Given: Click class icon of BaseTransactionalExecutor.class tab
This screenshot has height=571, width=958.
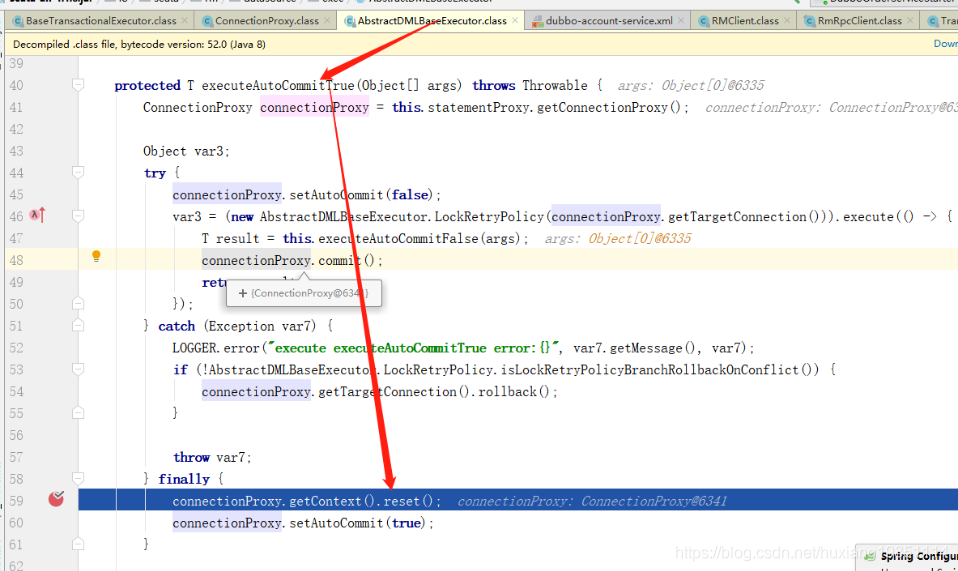Looking at the screenshot, I should click(18, 21).
